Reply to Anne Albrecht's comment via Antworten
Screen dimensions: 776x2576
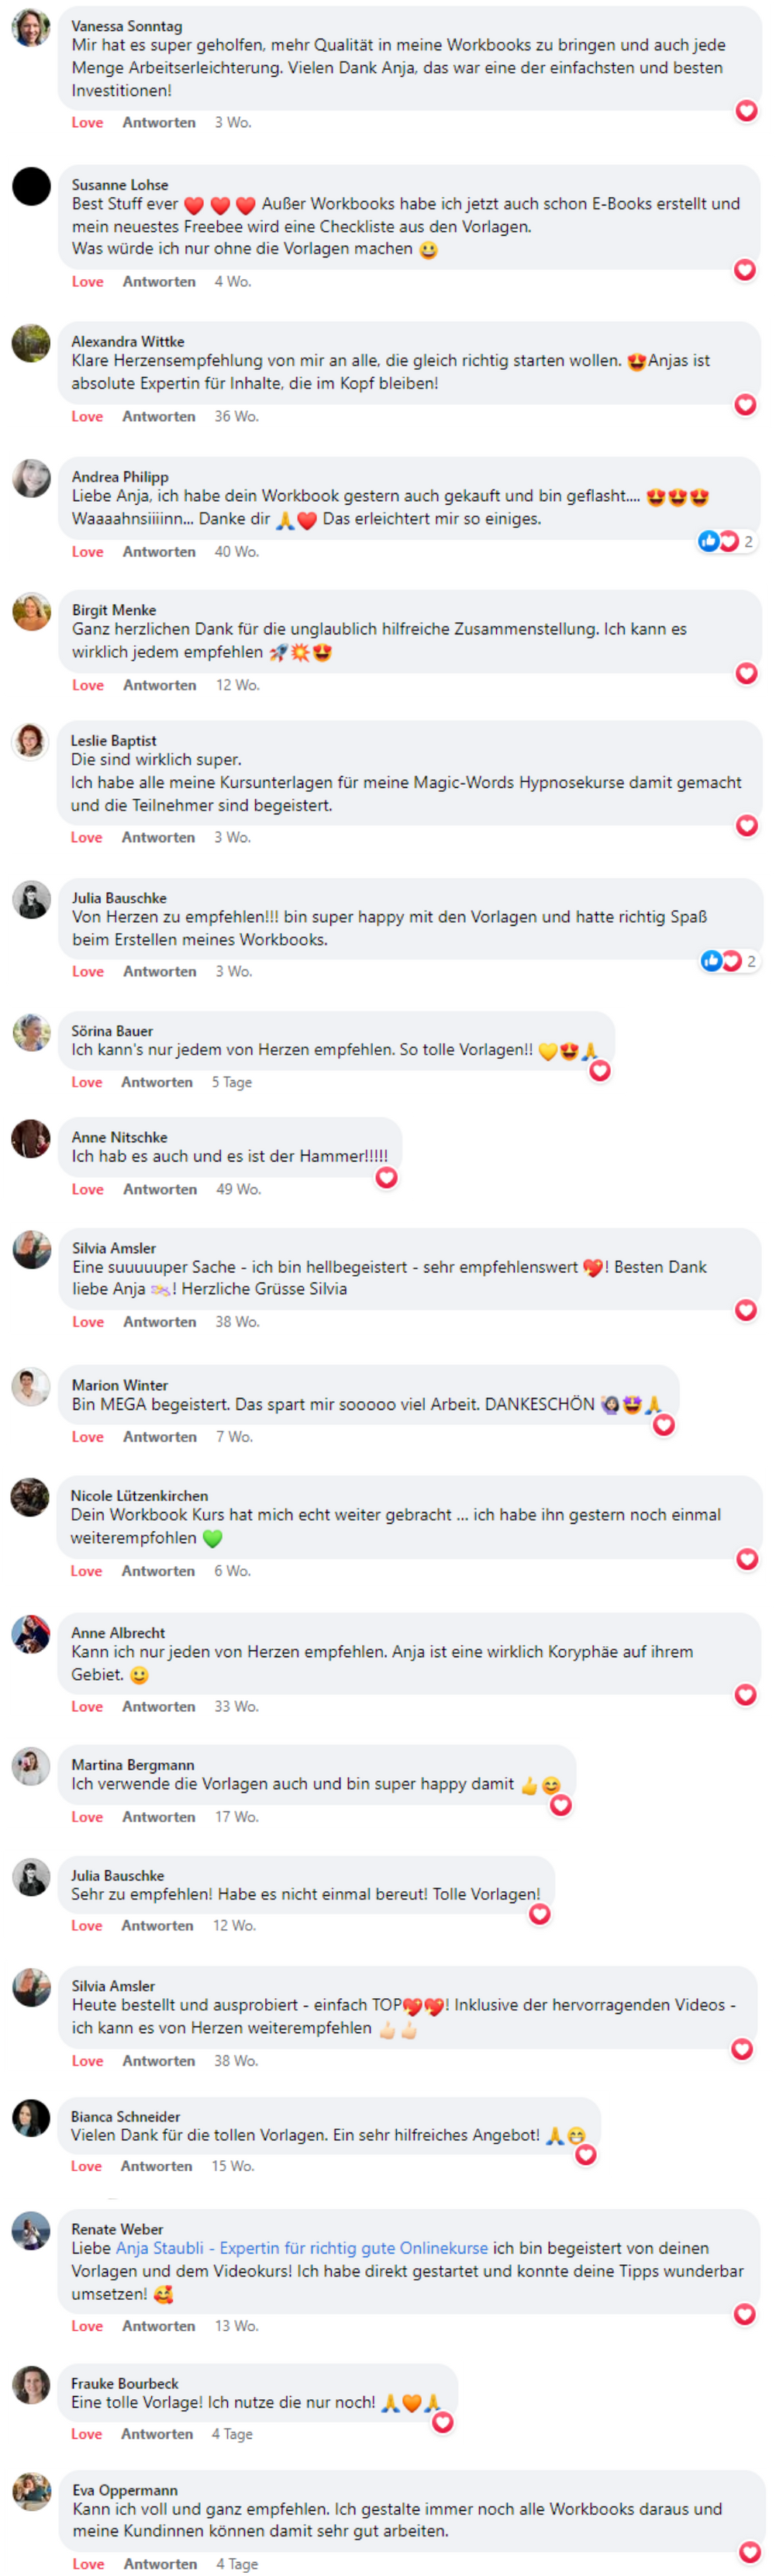click(158, 1707)
